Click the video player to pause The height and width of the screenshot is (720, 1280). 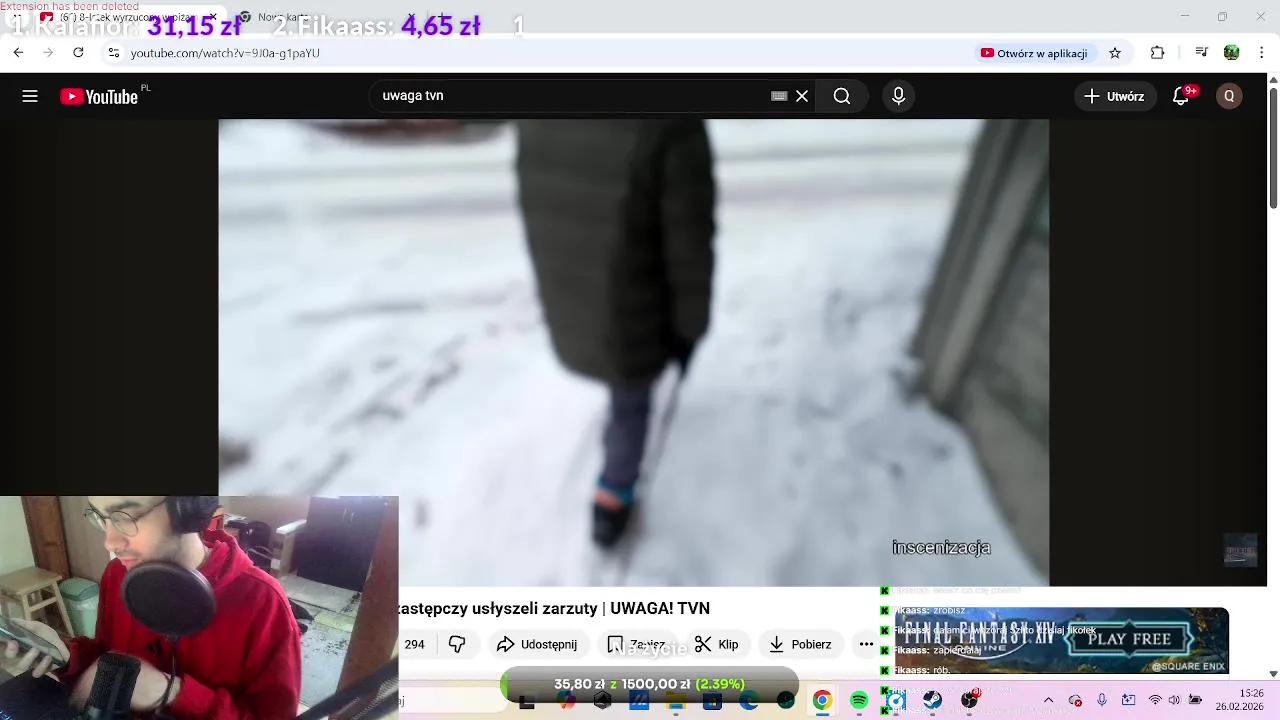[633, 352]
